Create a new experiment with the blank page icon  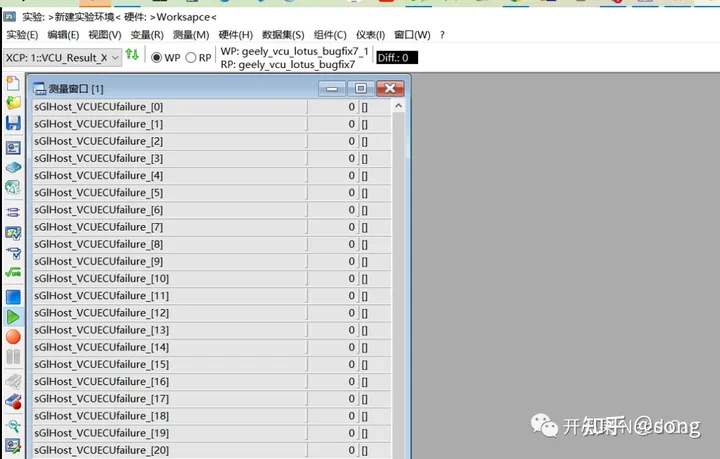[x=13, y=83]
